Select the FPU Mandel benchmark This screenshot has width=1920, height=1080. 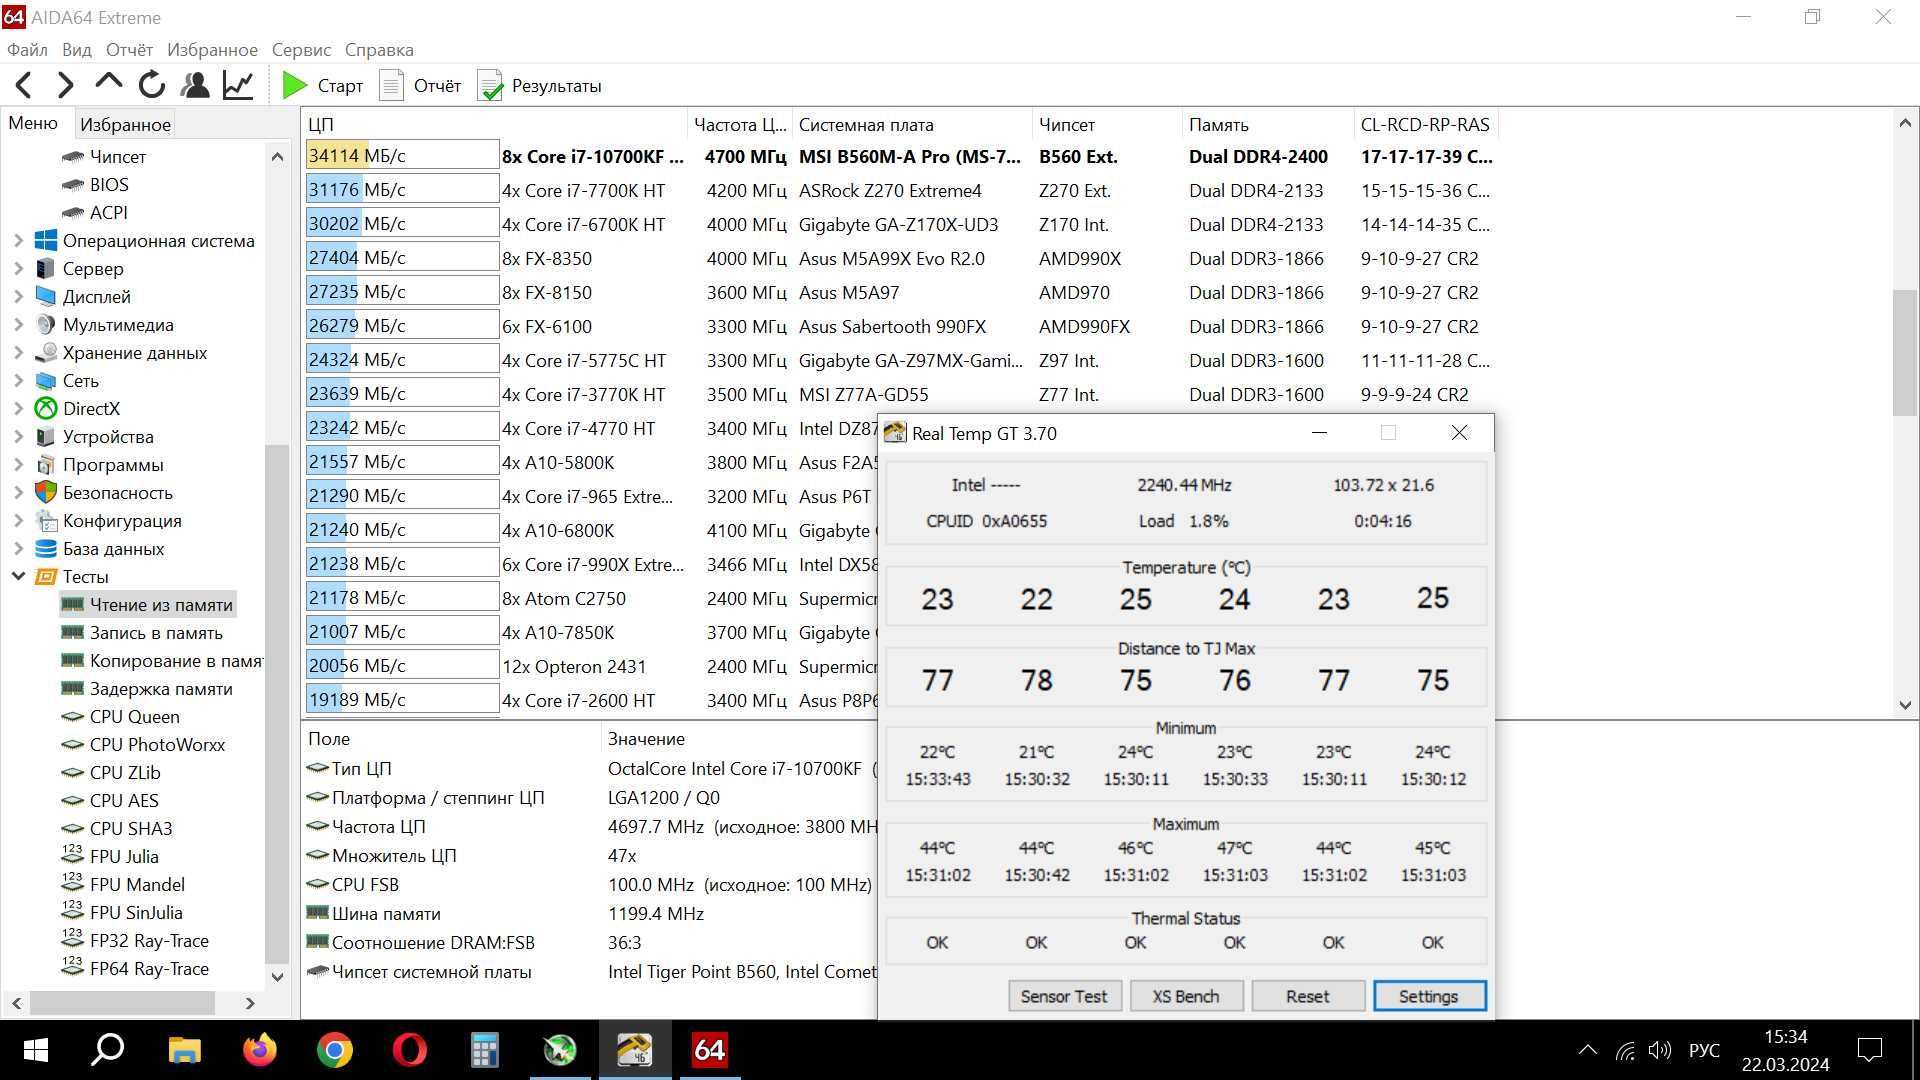(123, 885)
